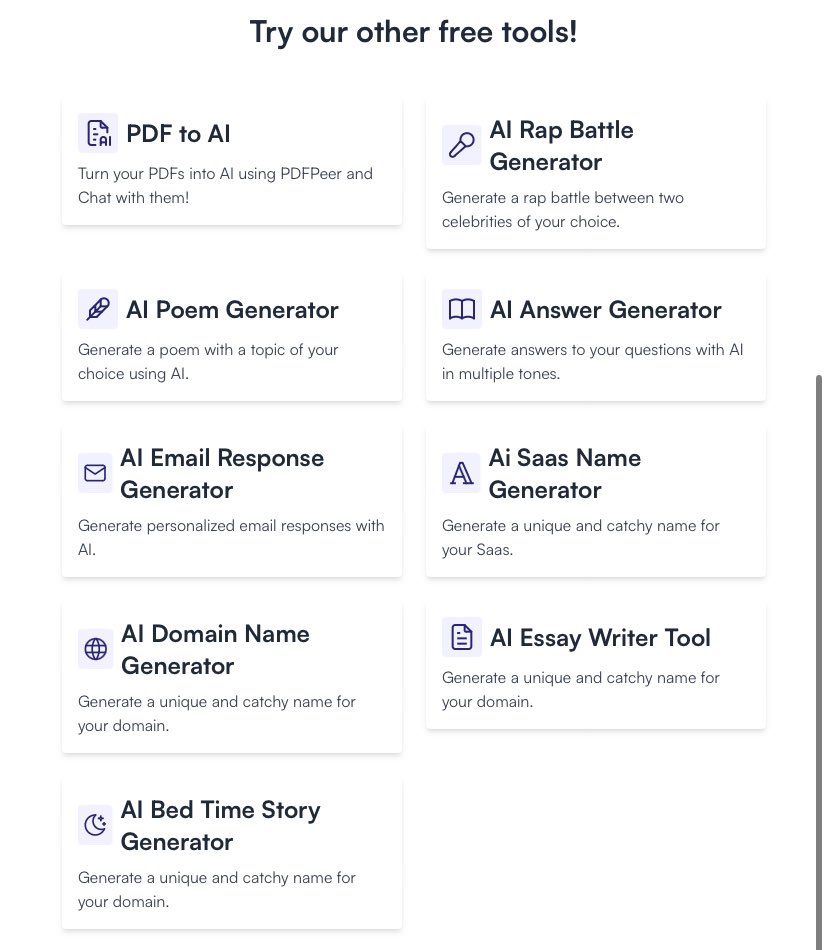Click the envelope Email Response icon
Viewport: 828px width, 950px height.
click(x=96, y=473)
